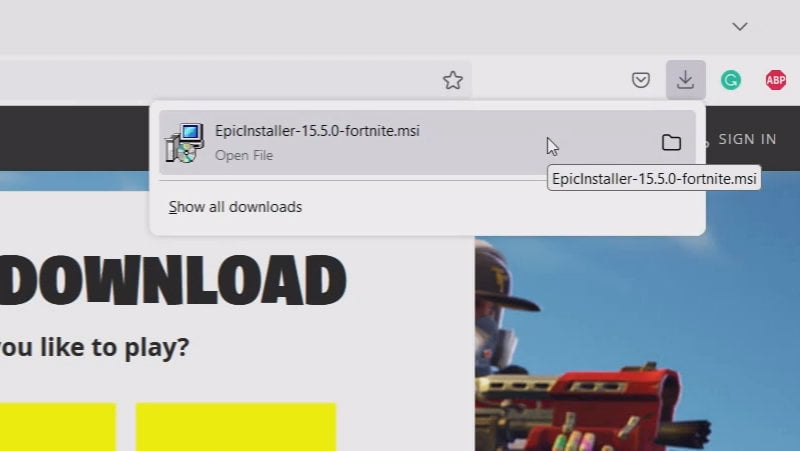
Task: Click the Fortnite character artwork image
Action: pyautogui.click(x=637, y=343)
